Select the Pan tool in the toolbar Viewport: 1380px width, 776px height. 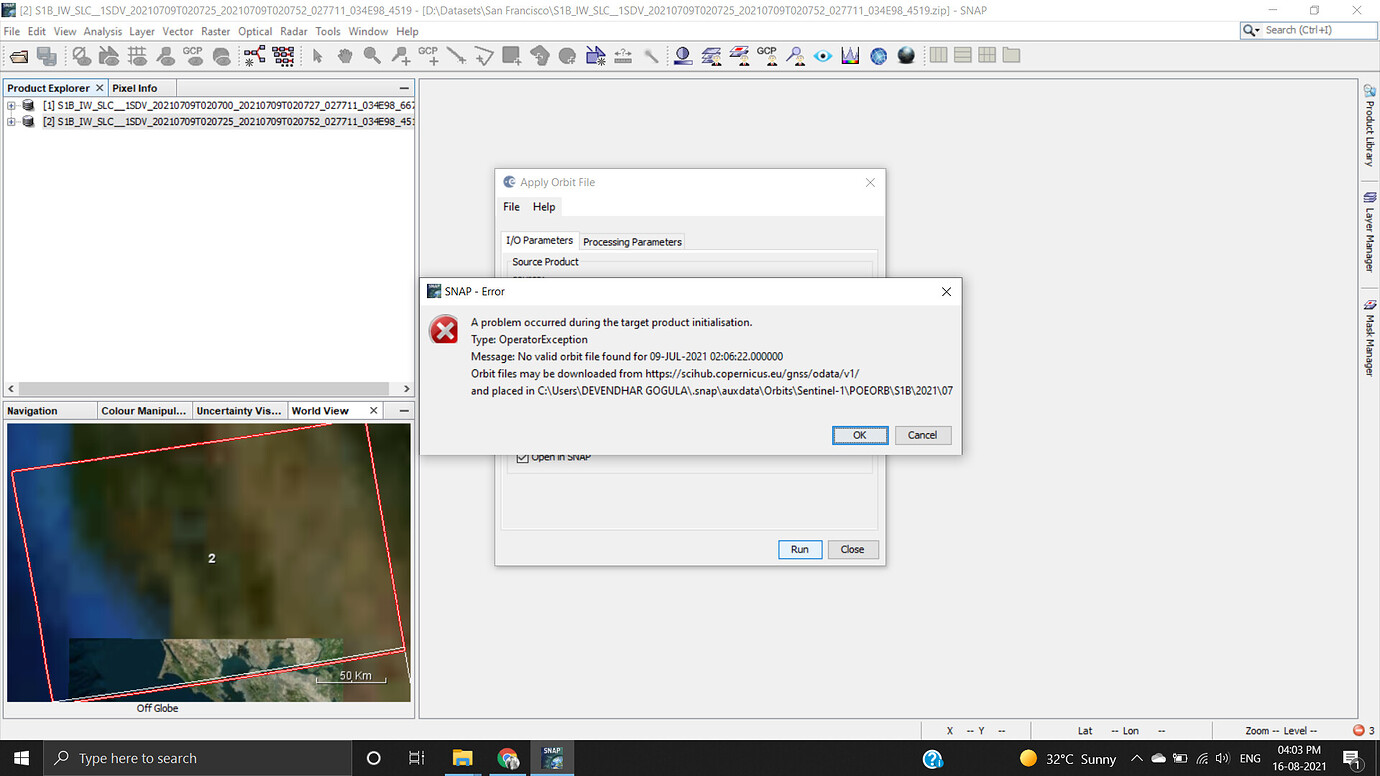344,55
